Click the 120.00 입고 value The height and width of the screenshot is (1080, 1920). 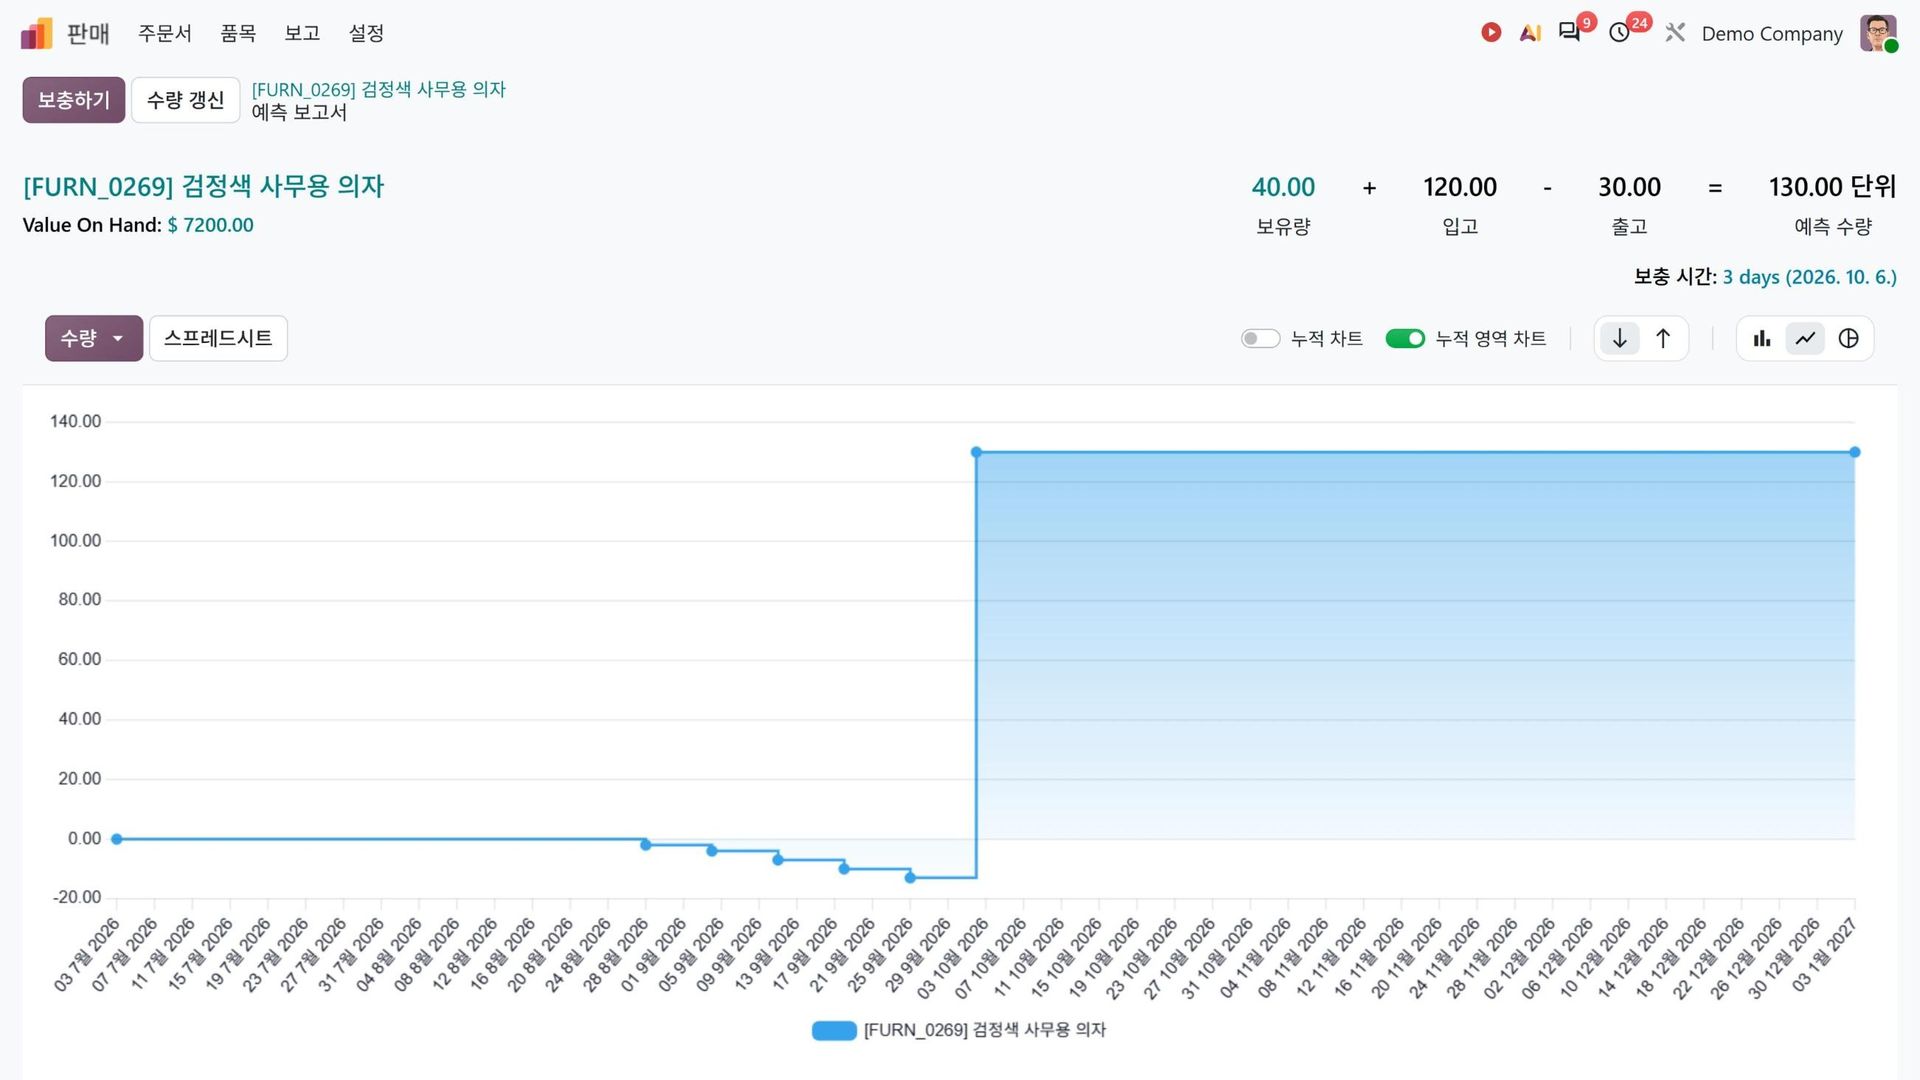1460,187
